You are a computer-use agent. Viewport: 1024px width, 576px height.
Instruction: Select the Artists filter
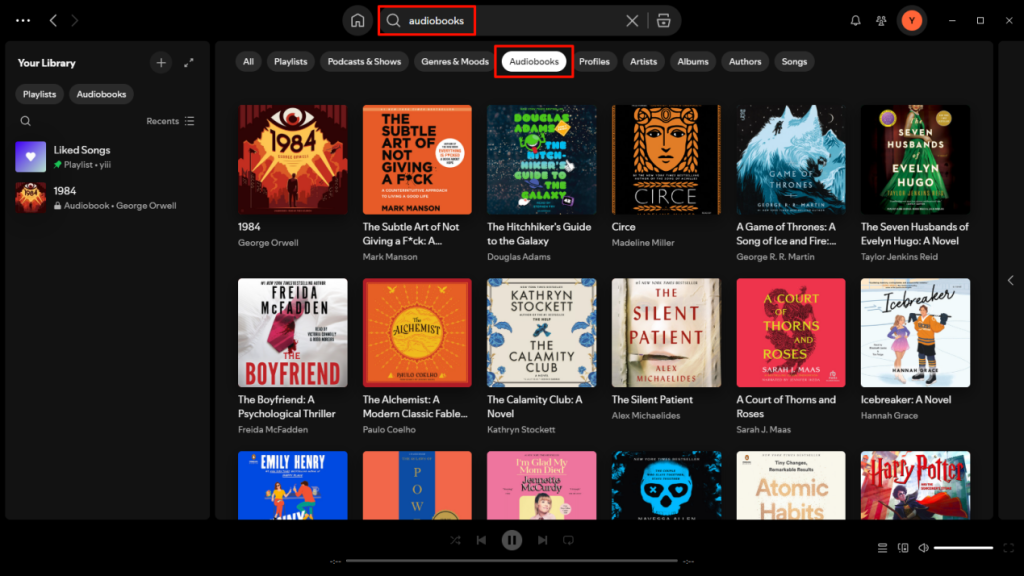(x=643, y=61)
